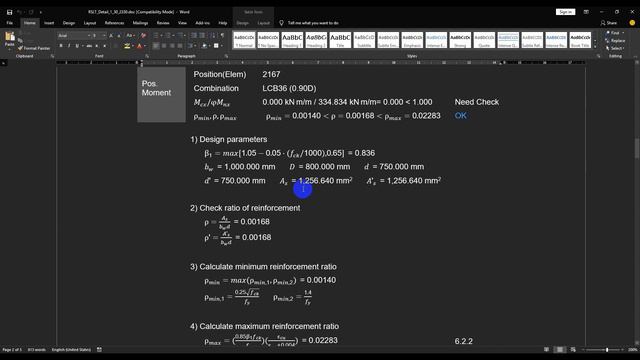640x360 pixels.
Task: Decrease the font size
Action: (119, 36)
